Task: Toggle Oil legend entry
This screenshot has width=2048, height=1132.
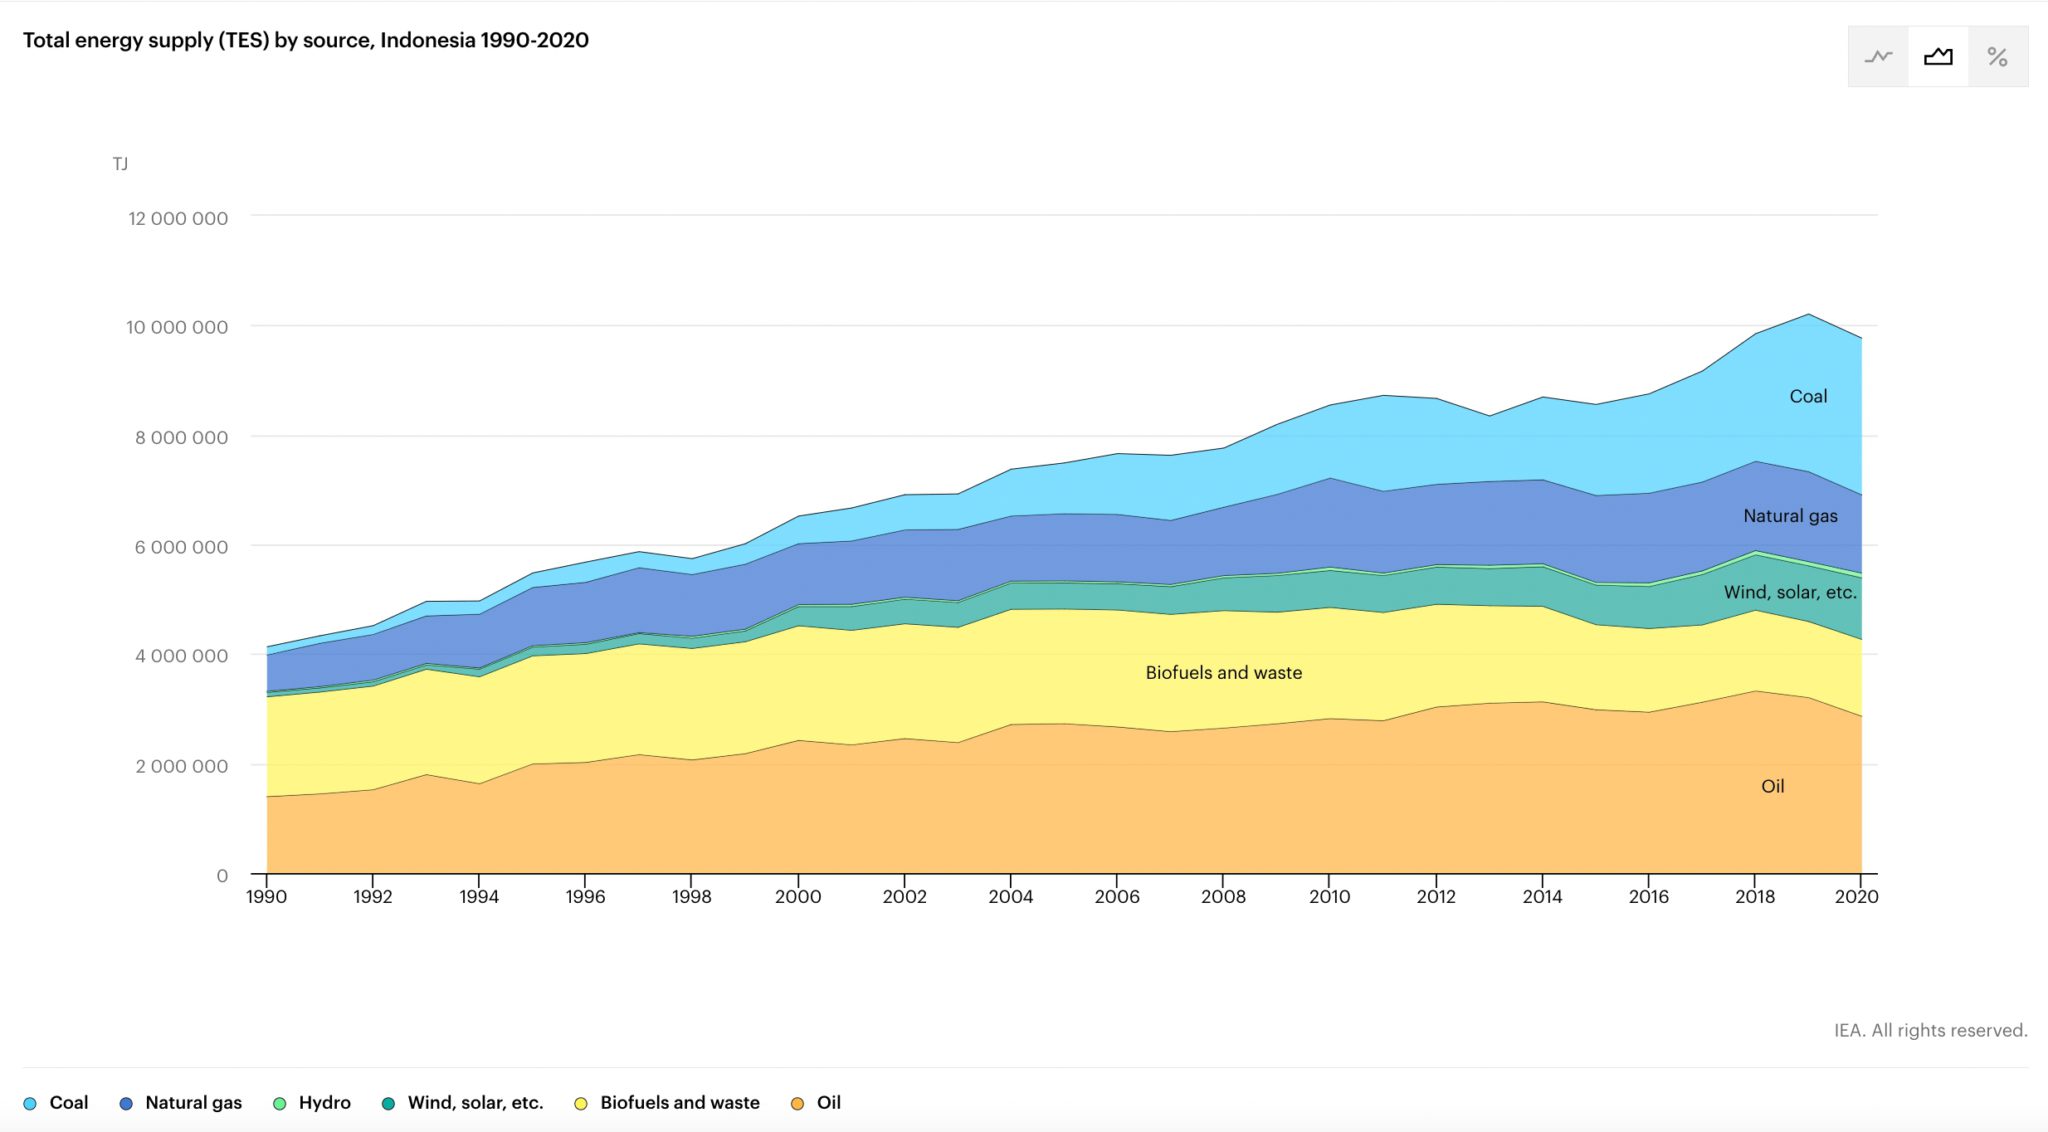Action: (x=828, y=1102)
